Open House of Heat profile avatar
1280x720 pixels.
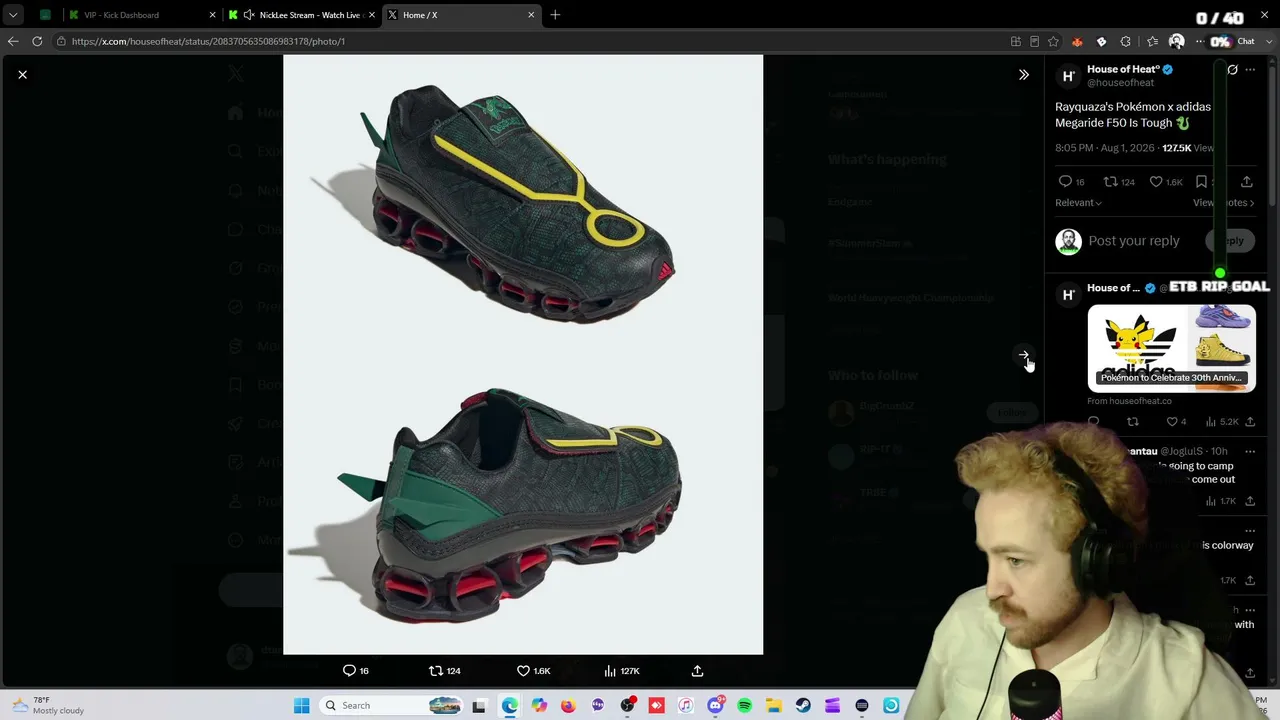coord(1068,75)
